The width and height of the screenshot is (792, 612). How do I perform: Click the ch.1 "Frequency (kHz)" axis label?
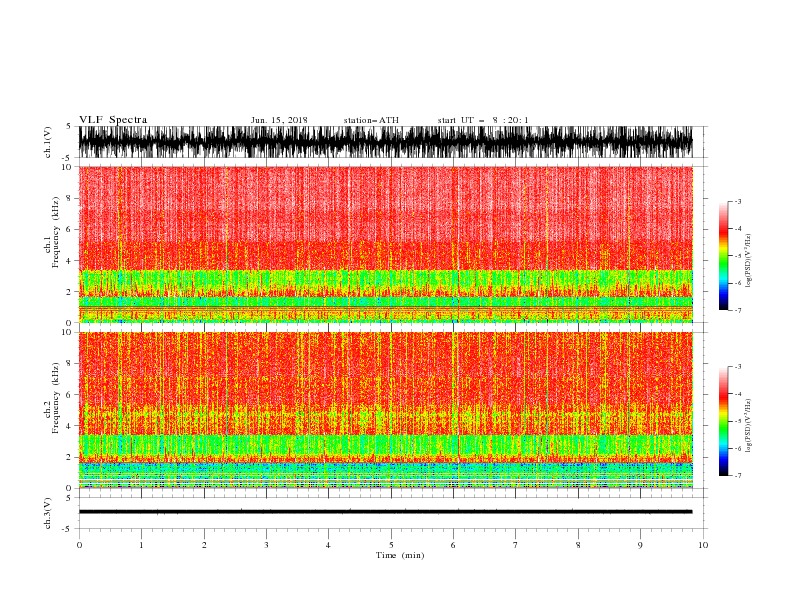pyautogui.click(x=56, y=232)
